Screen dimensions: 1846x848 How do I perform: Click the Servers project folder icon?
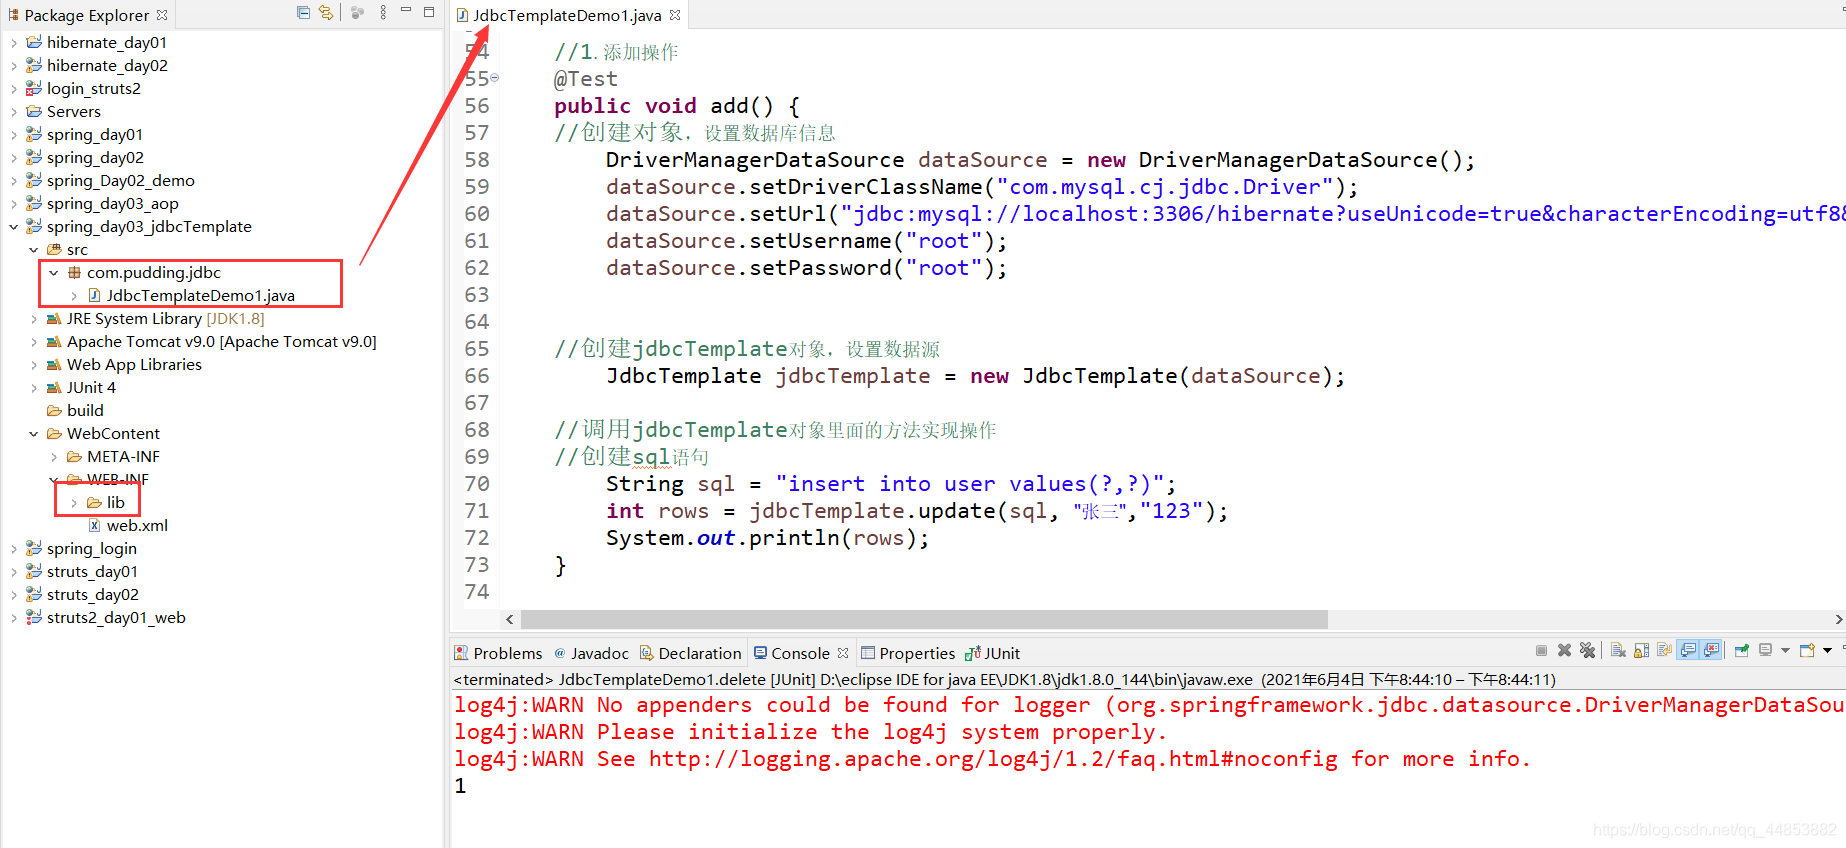(34, 111)
